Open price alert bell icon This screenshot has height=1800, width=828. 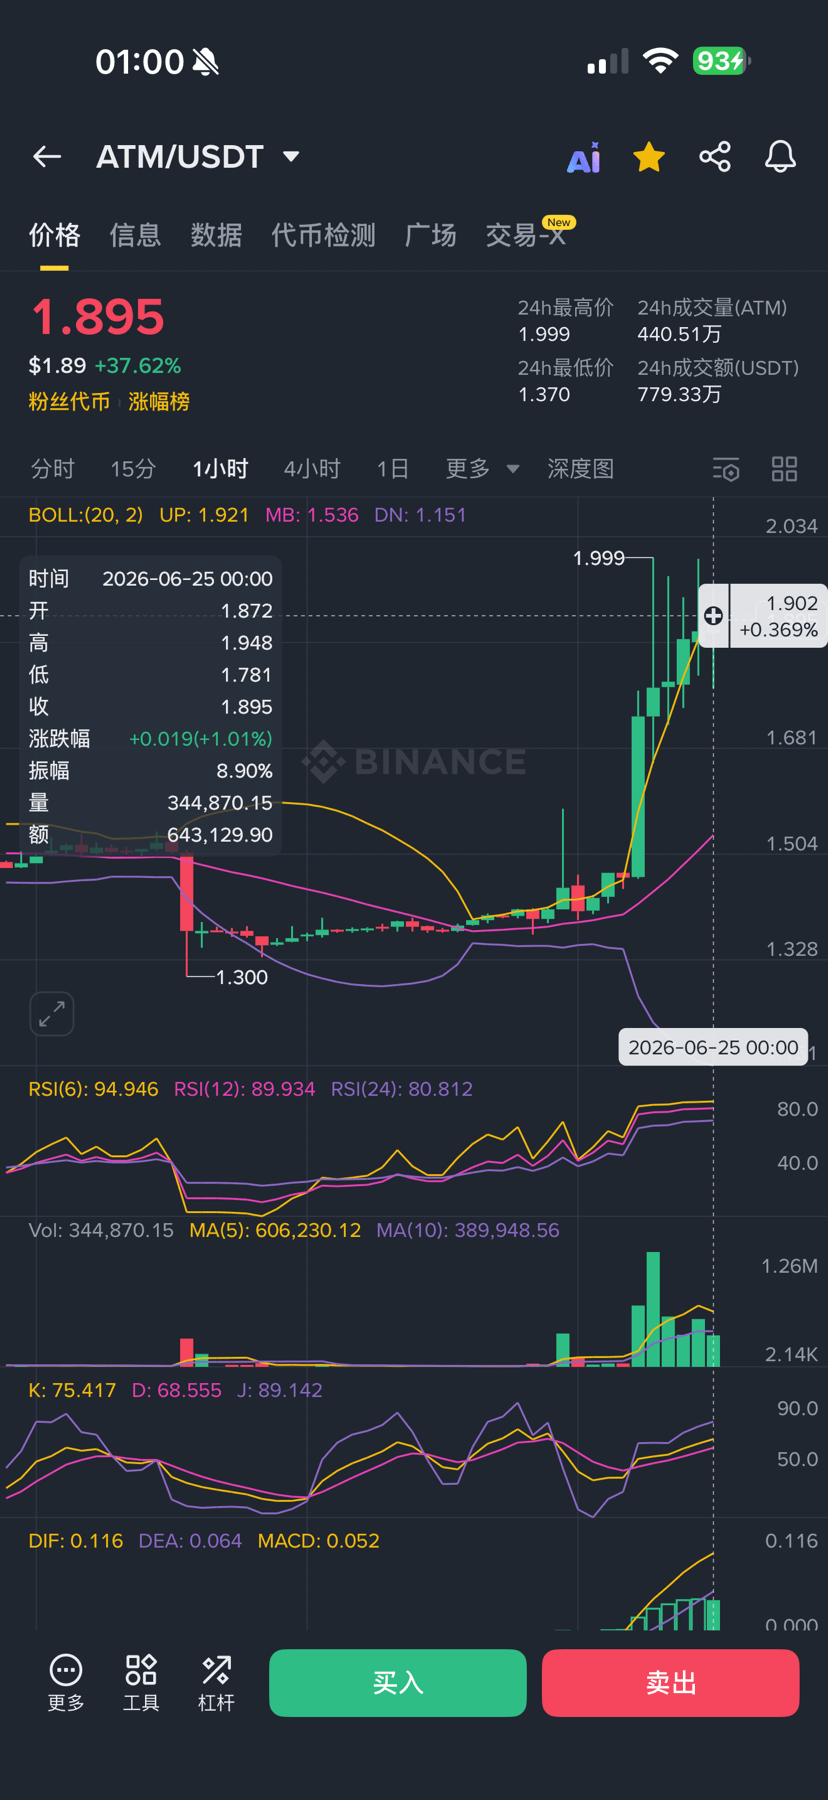tap(780, 157)
